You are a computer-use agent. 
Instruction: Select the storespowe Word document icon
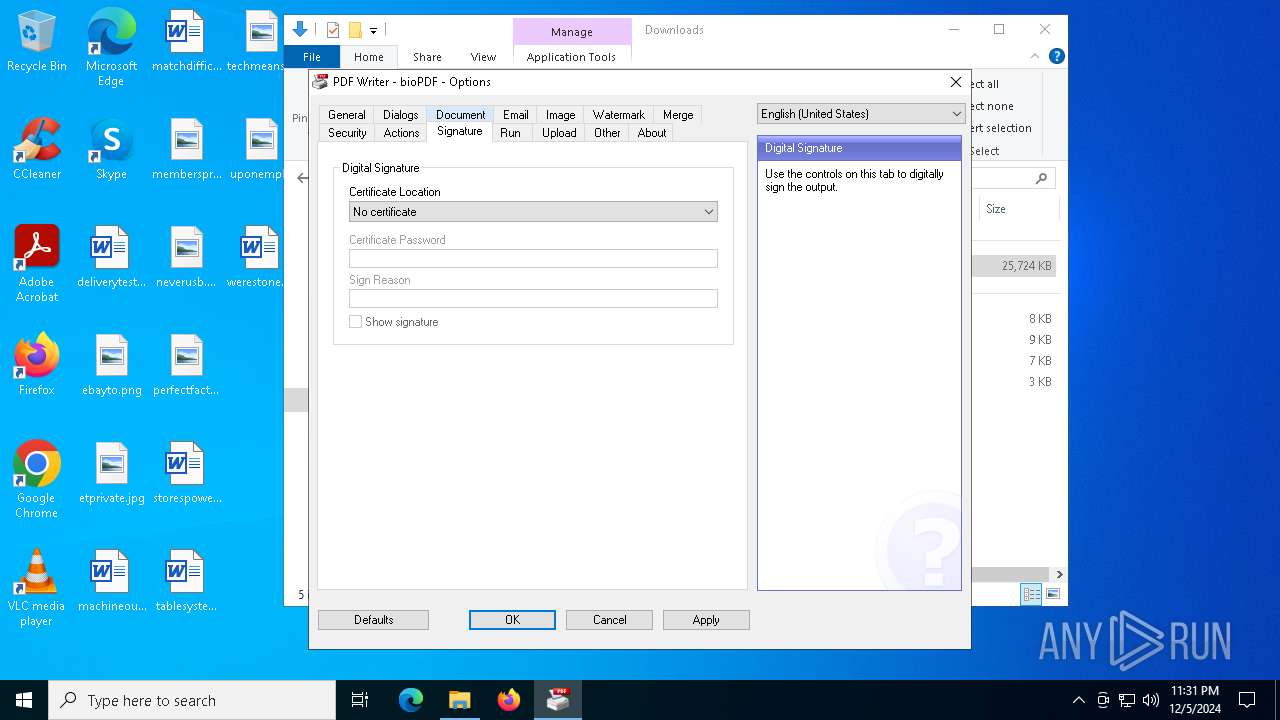point(186,473)
